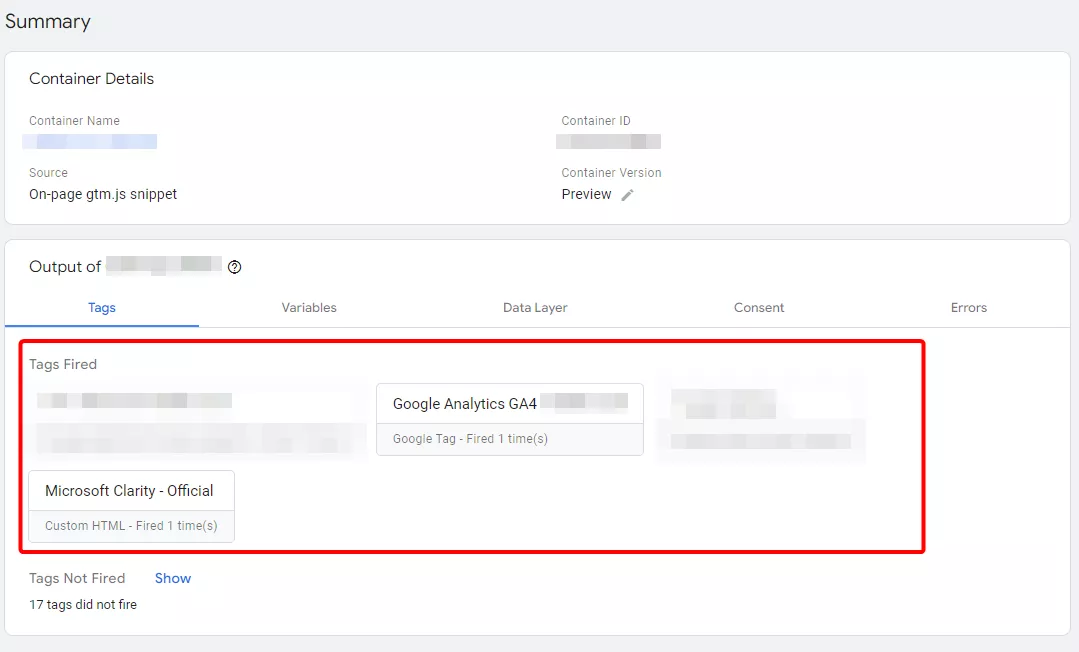The height and width of the screenshot is (652, 1079).
Task: Open Microsoft Clarity - Official tag card
Action: point(131,506)
